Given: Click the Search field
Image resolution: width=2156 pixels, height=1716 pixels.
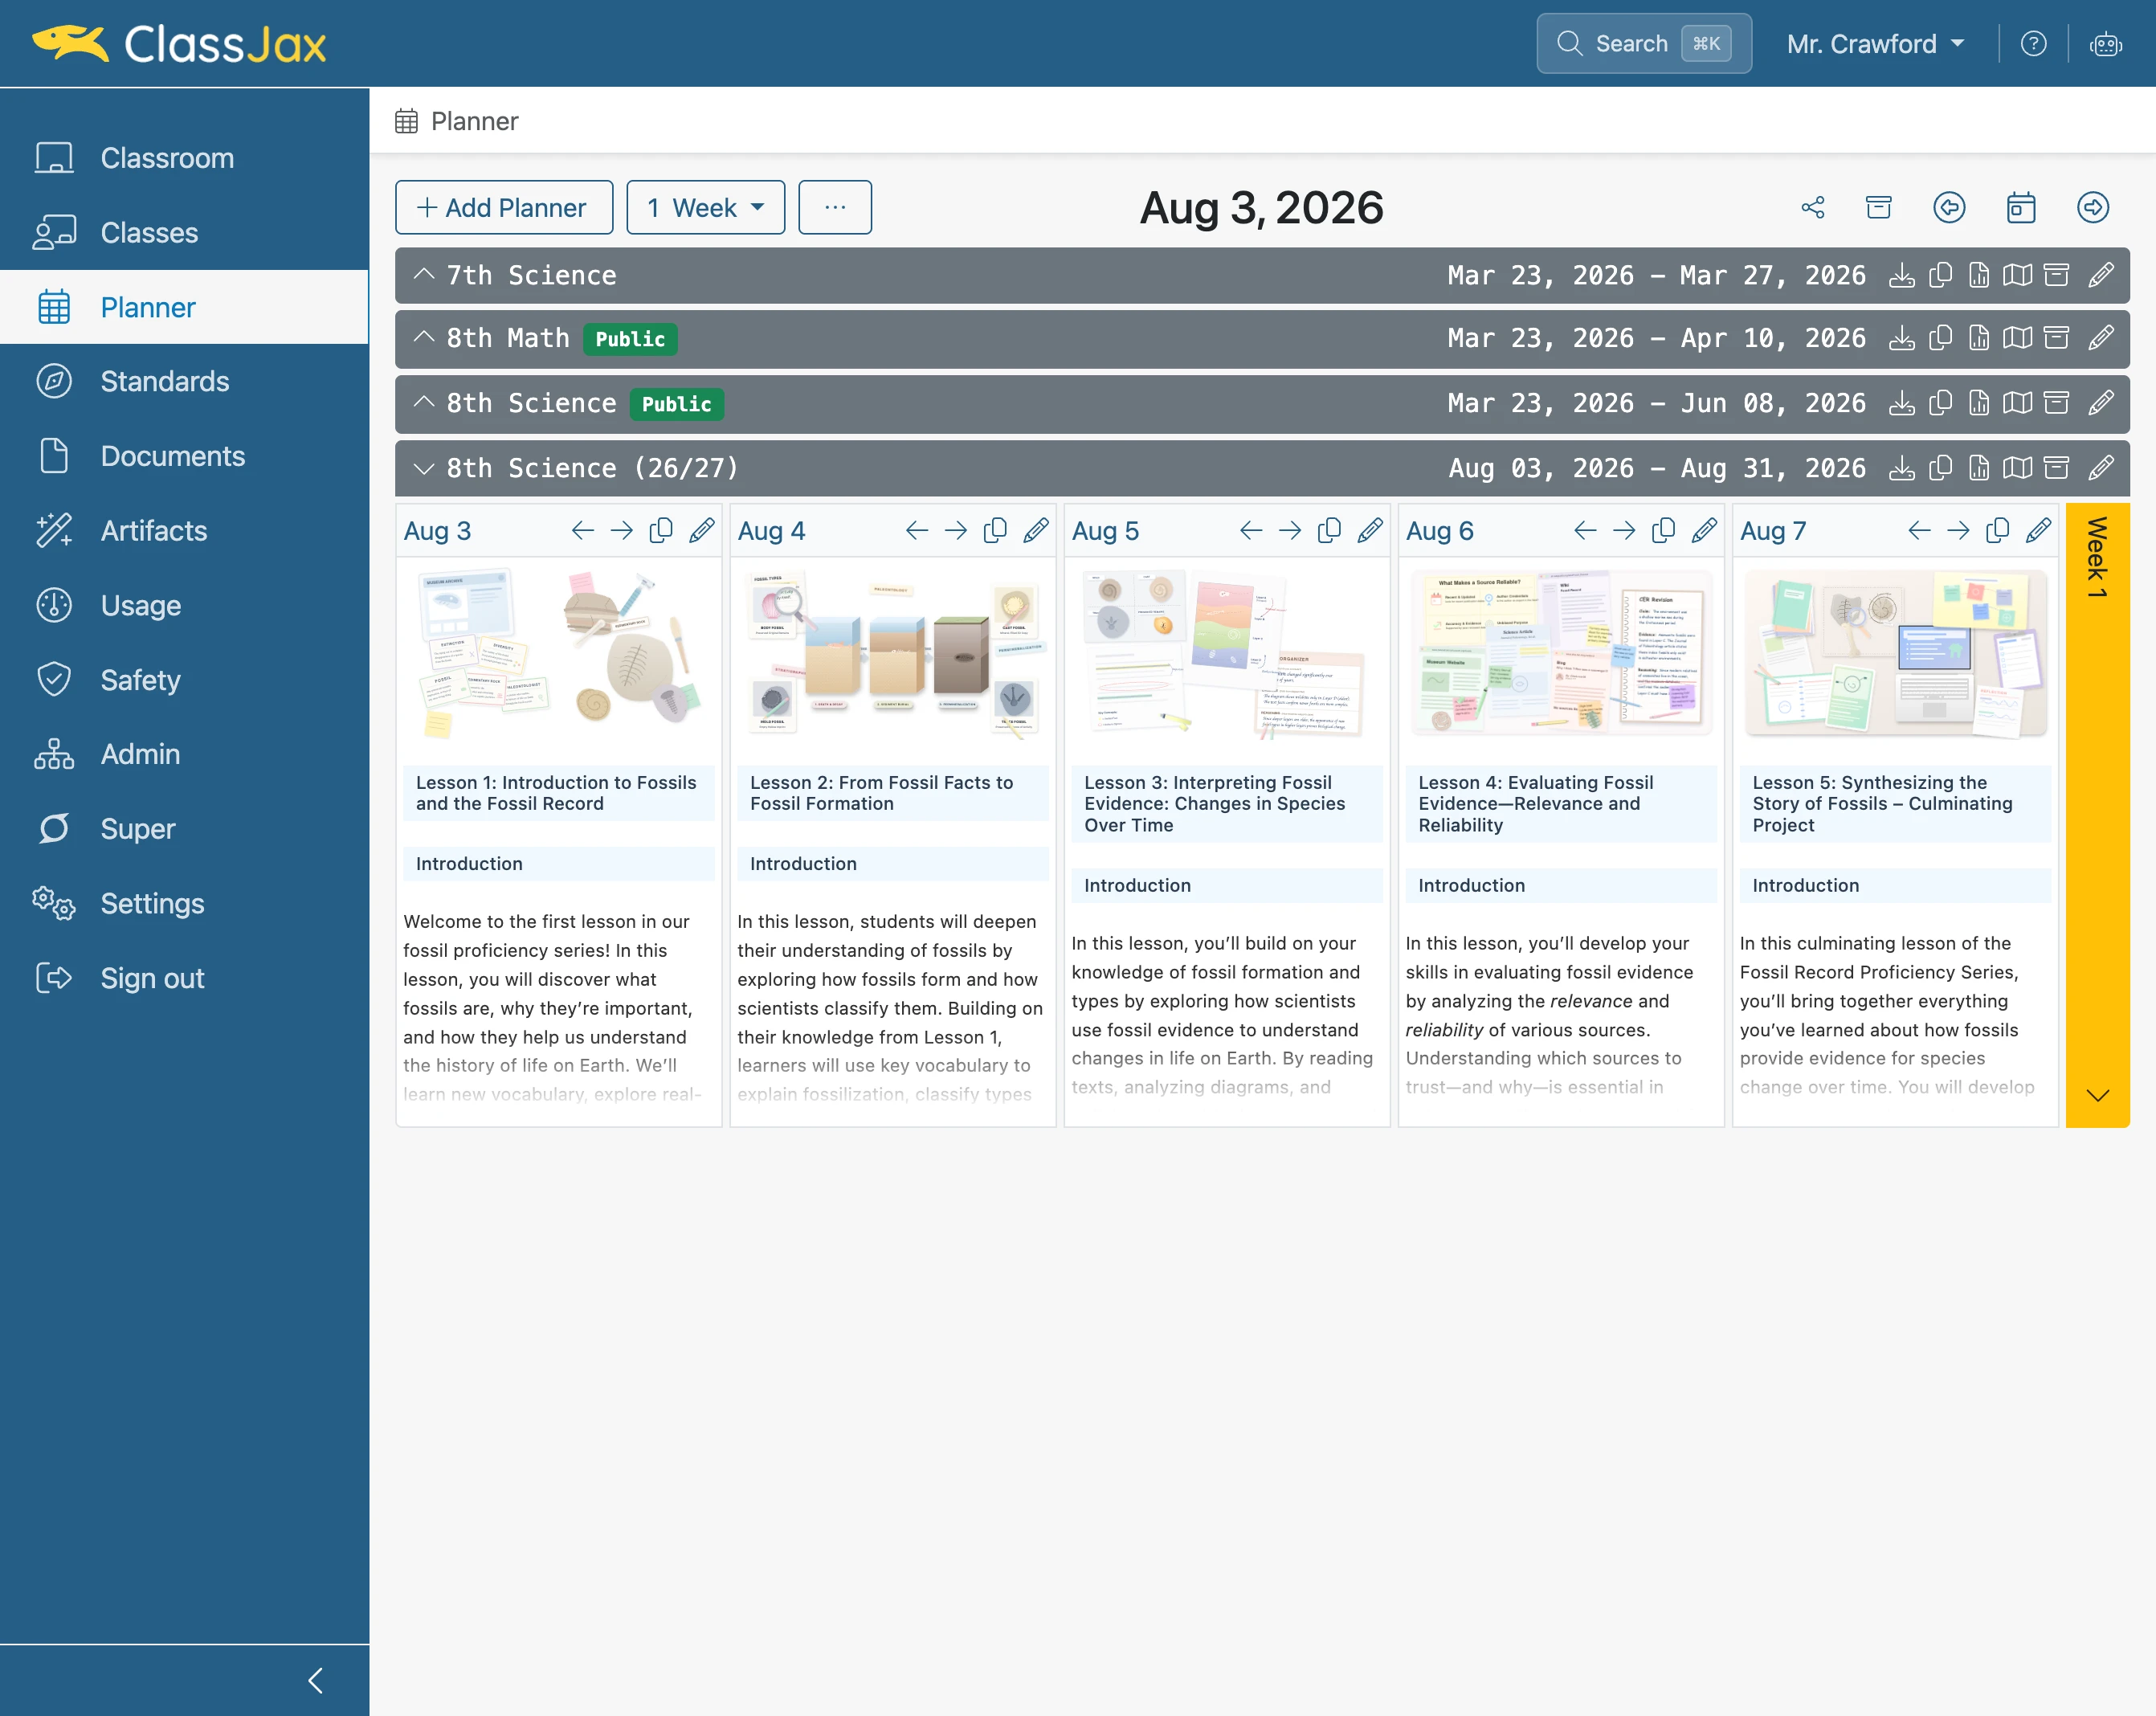Looking at the screenshot, I should click(1644, 44).
